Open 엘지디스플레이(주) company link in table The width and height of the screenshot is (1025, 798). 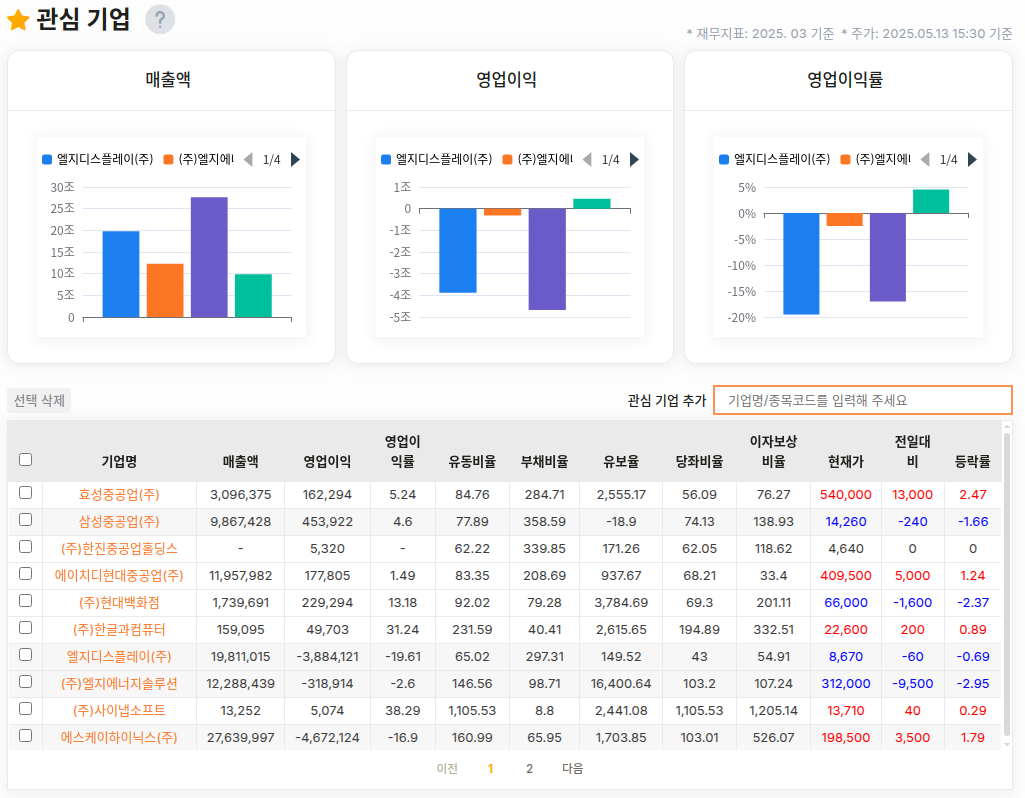point(119,656)
